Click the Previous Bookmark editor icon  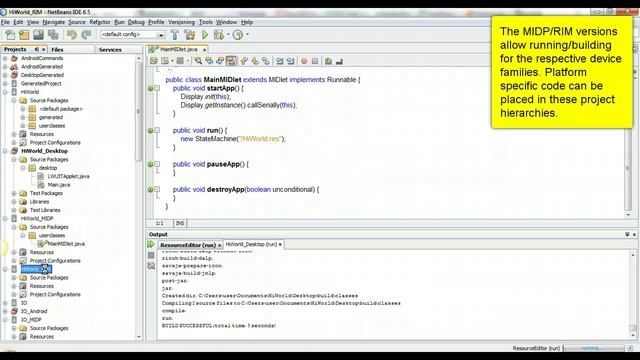pyautogui.click(x=244, y=61)
